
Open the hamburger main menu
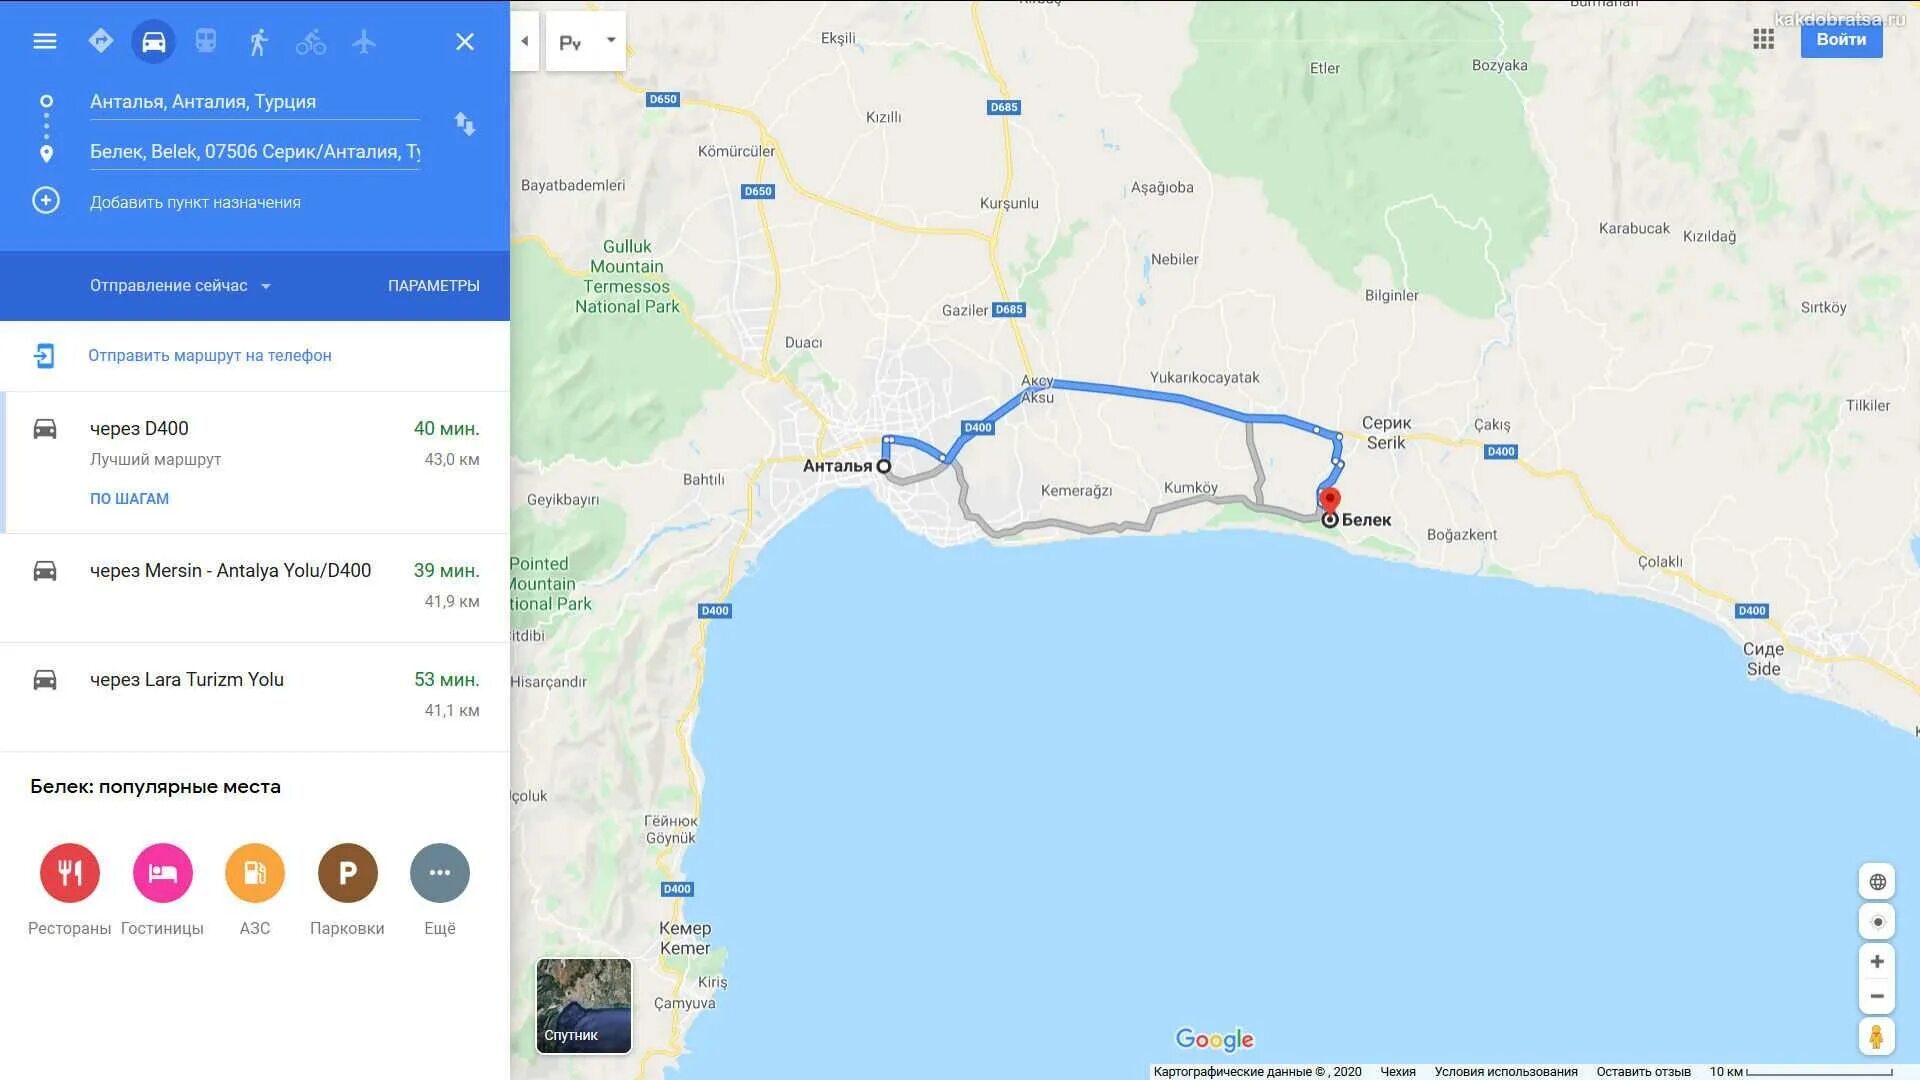(45, 41)
